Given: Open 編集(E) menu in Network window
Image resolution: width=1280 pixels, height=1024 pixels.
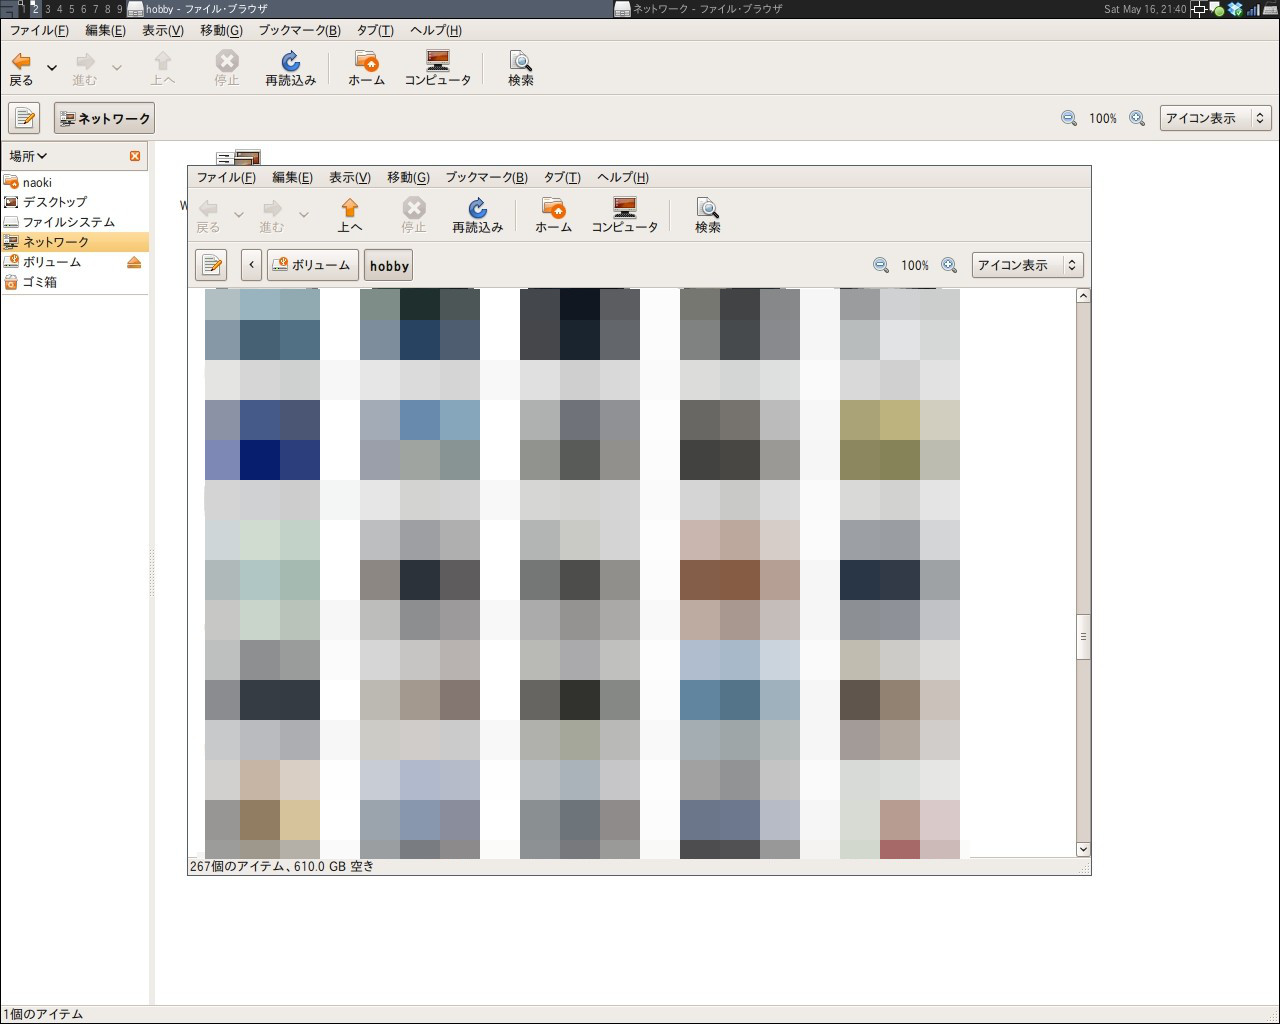Looking at the screenshot, I should coord(105,30).
